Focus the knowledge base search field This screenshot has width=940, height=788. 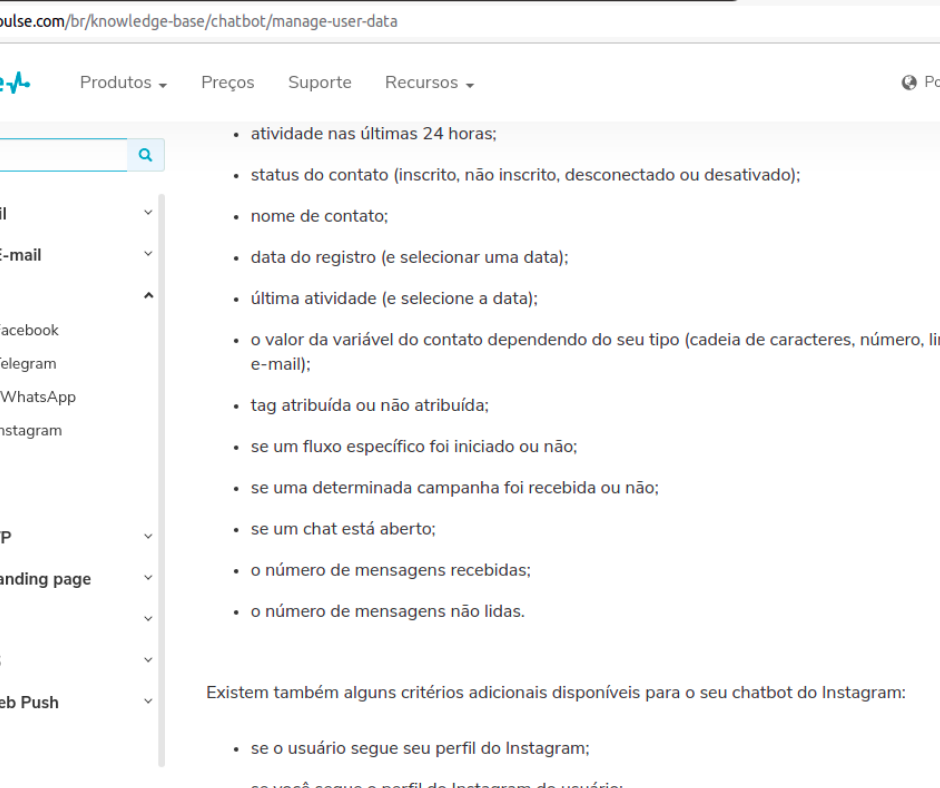(x=63, y=155)
